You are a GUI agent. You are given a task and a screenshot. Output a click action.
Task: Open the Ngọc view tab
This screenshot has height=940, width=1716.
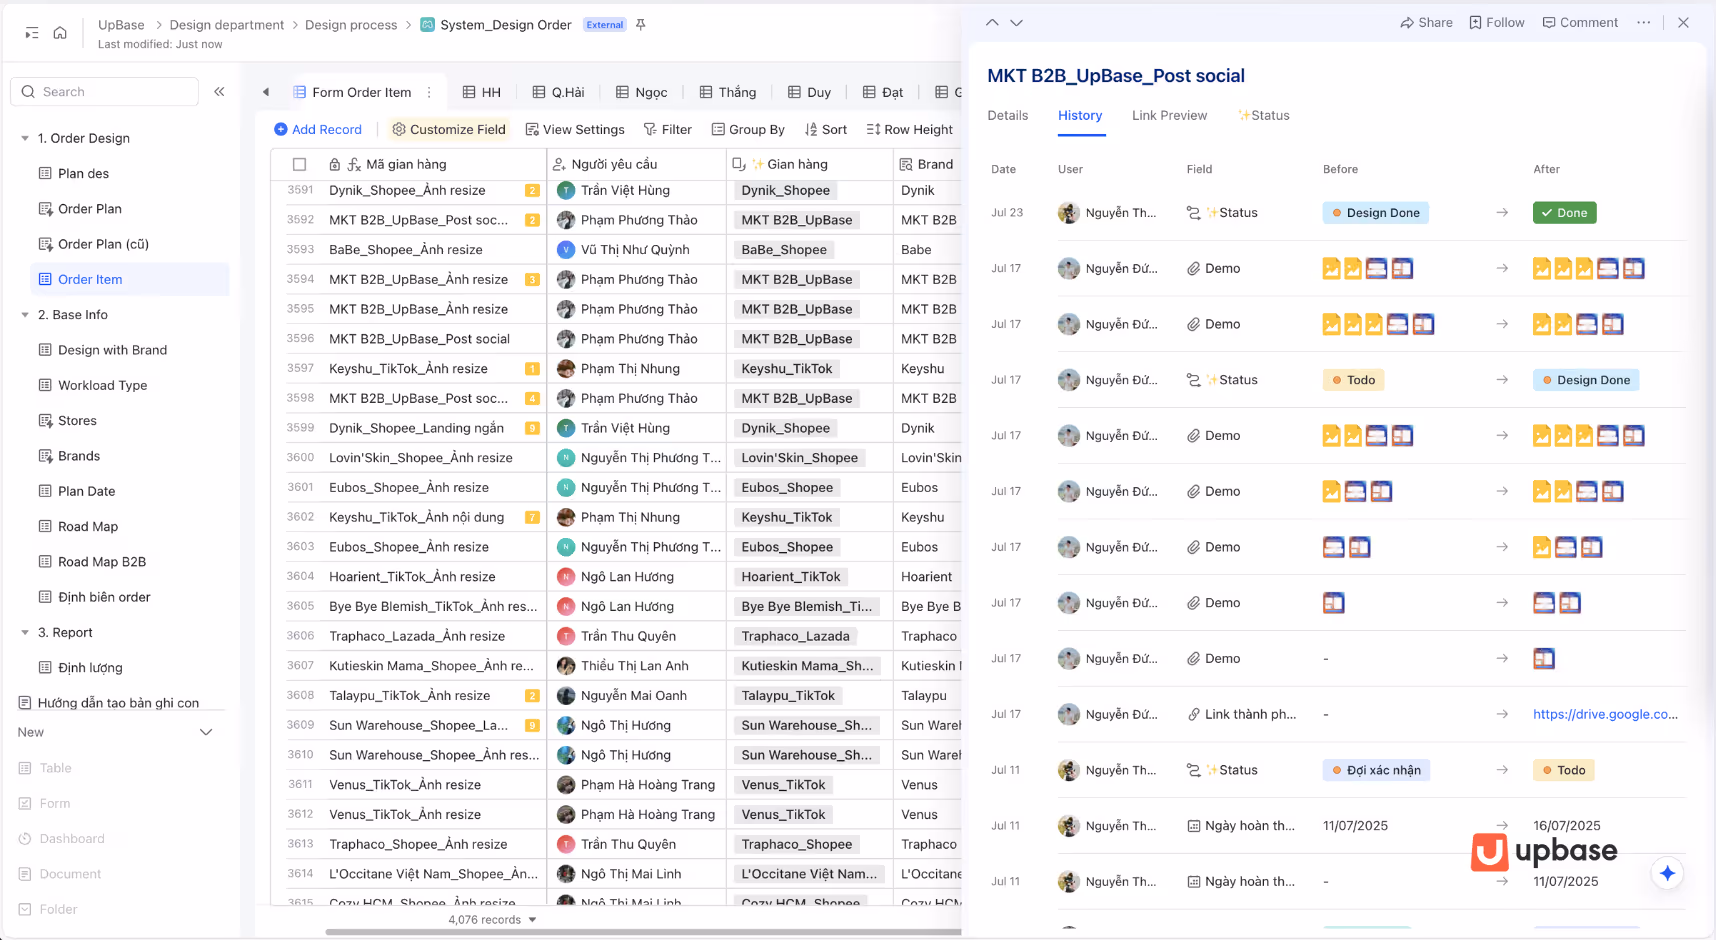click(641, 92)
